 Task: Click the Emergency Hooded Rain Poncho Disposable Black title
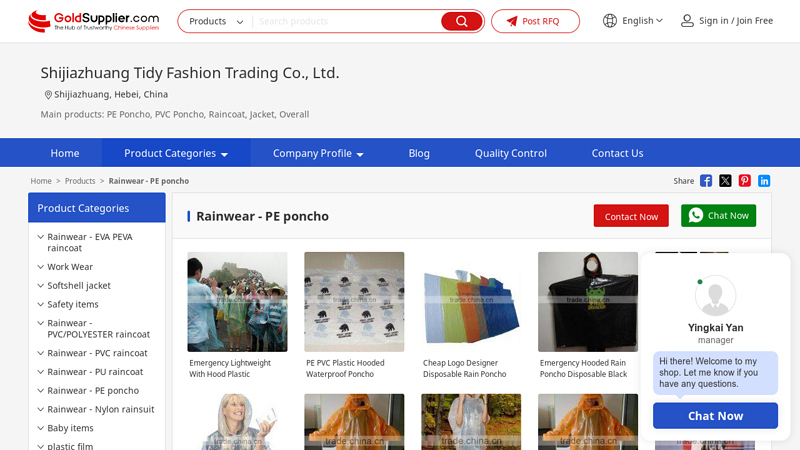(x=584, y=368)
